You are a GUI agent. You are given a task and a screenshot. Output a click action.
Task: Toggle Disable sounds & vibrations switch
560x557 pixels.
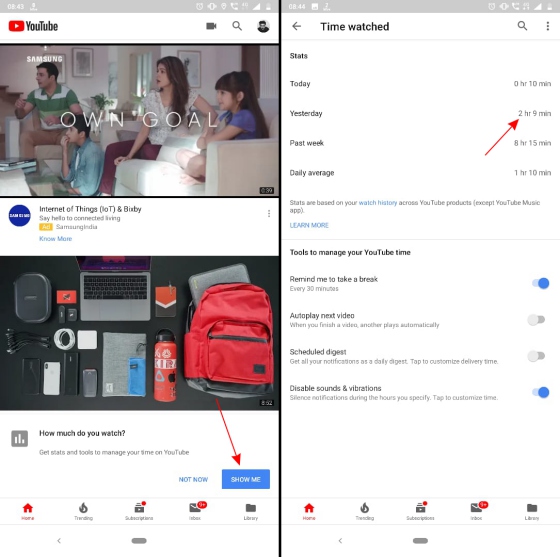[540, 392]
